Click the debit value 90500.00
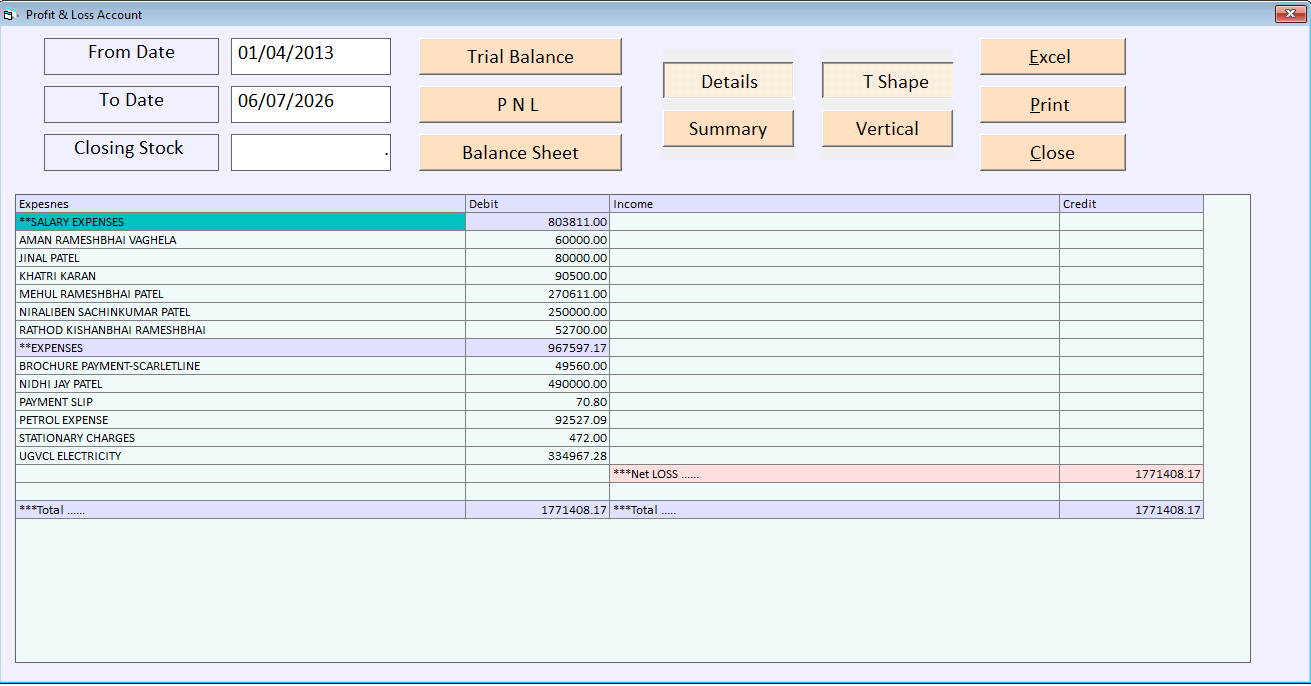1311x686 pixels. click(538, 276)
